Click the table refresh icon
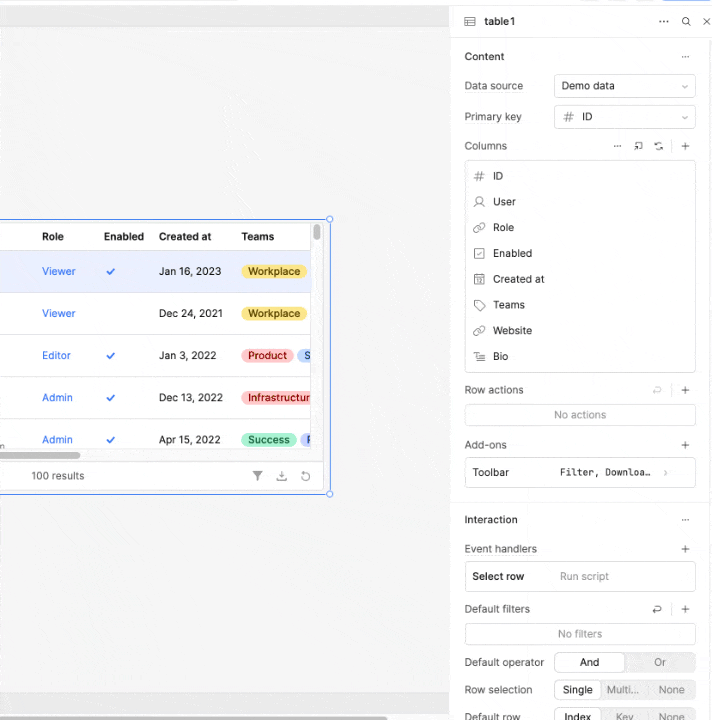 tap(305, 476)
